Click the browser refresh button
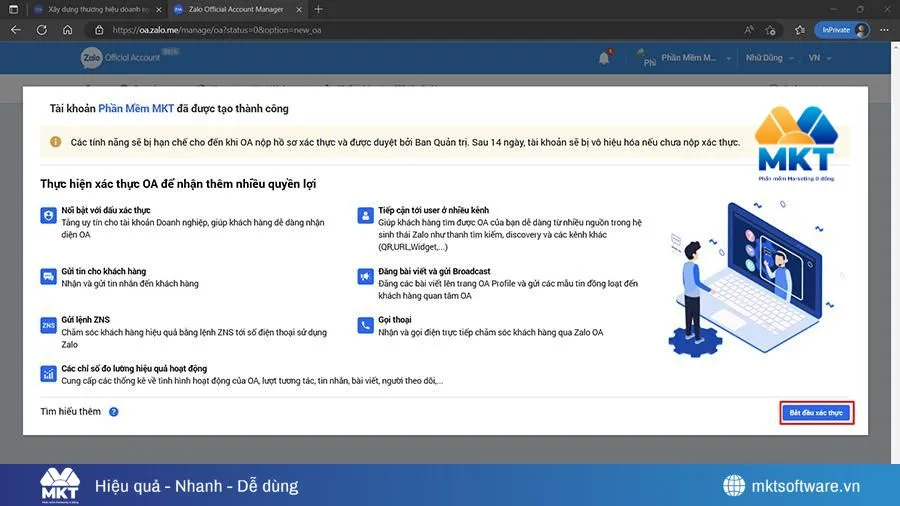 coord(41,30)
